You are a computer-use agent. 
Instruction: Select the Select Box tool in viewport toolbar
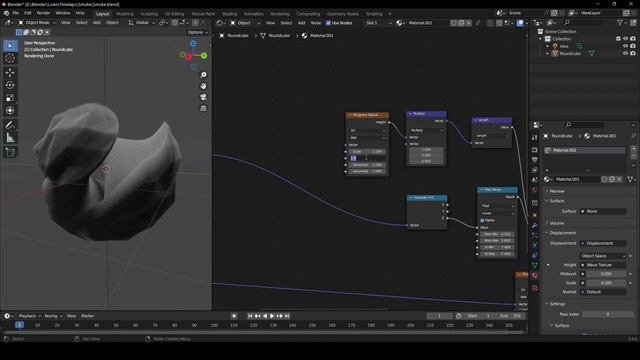click(10, 45)
